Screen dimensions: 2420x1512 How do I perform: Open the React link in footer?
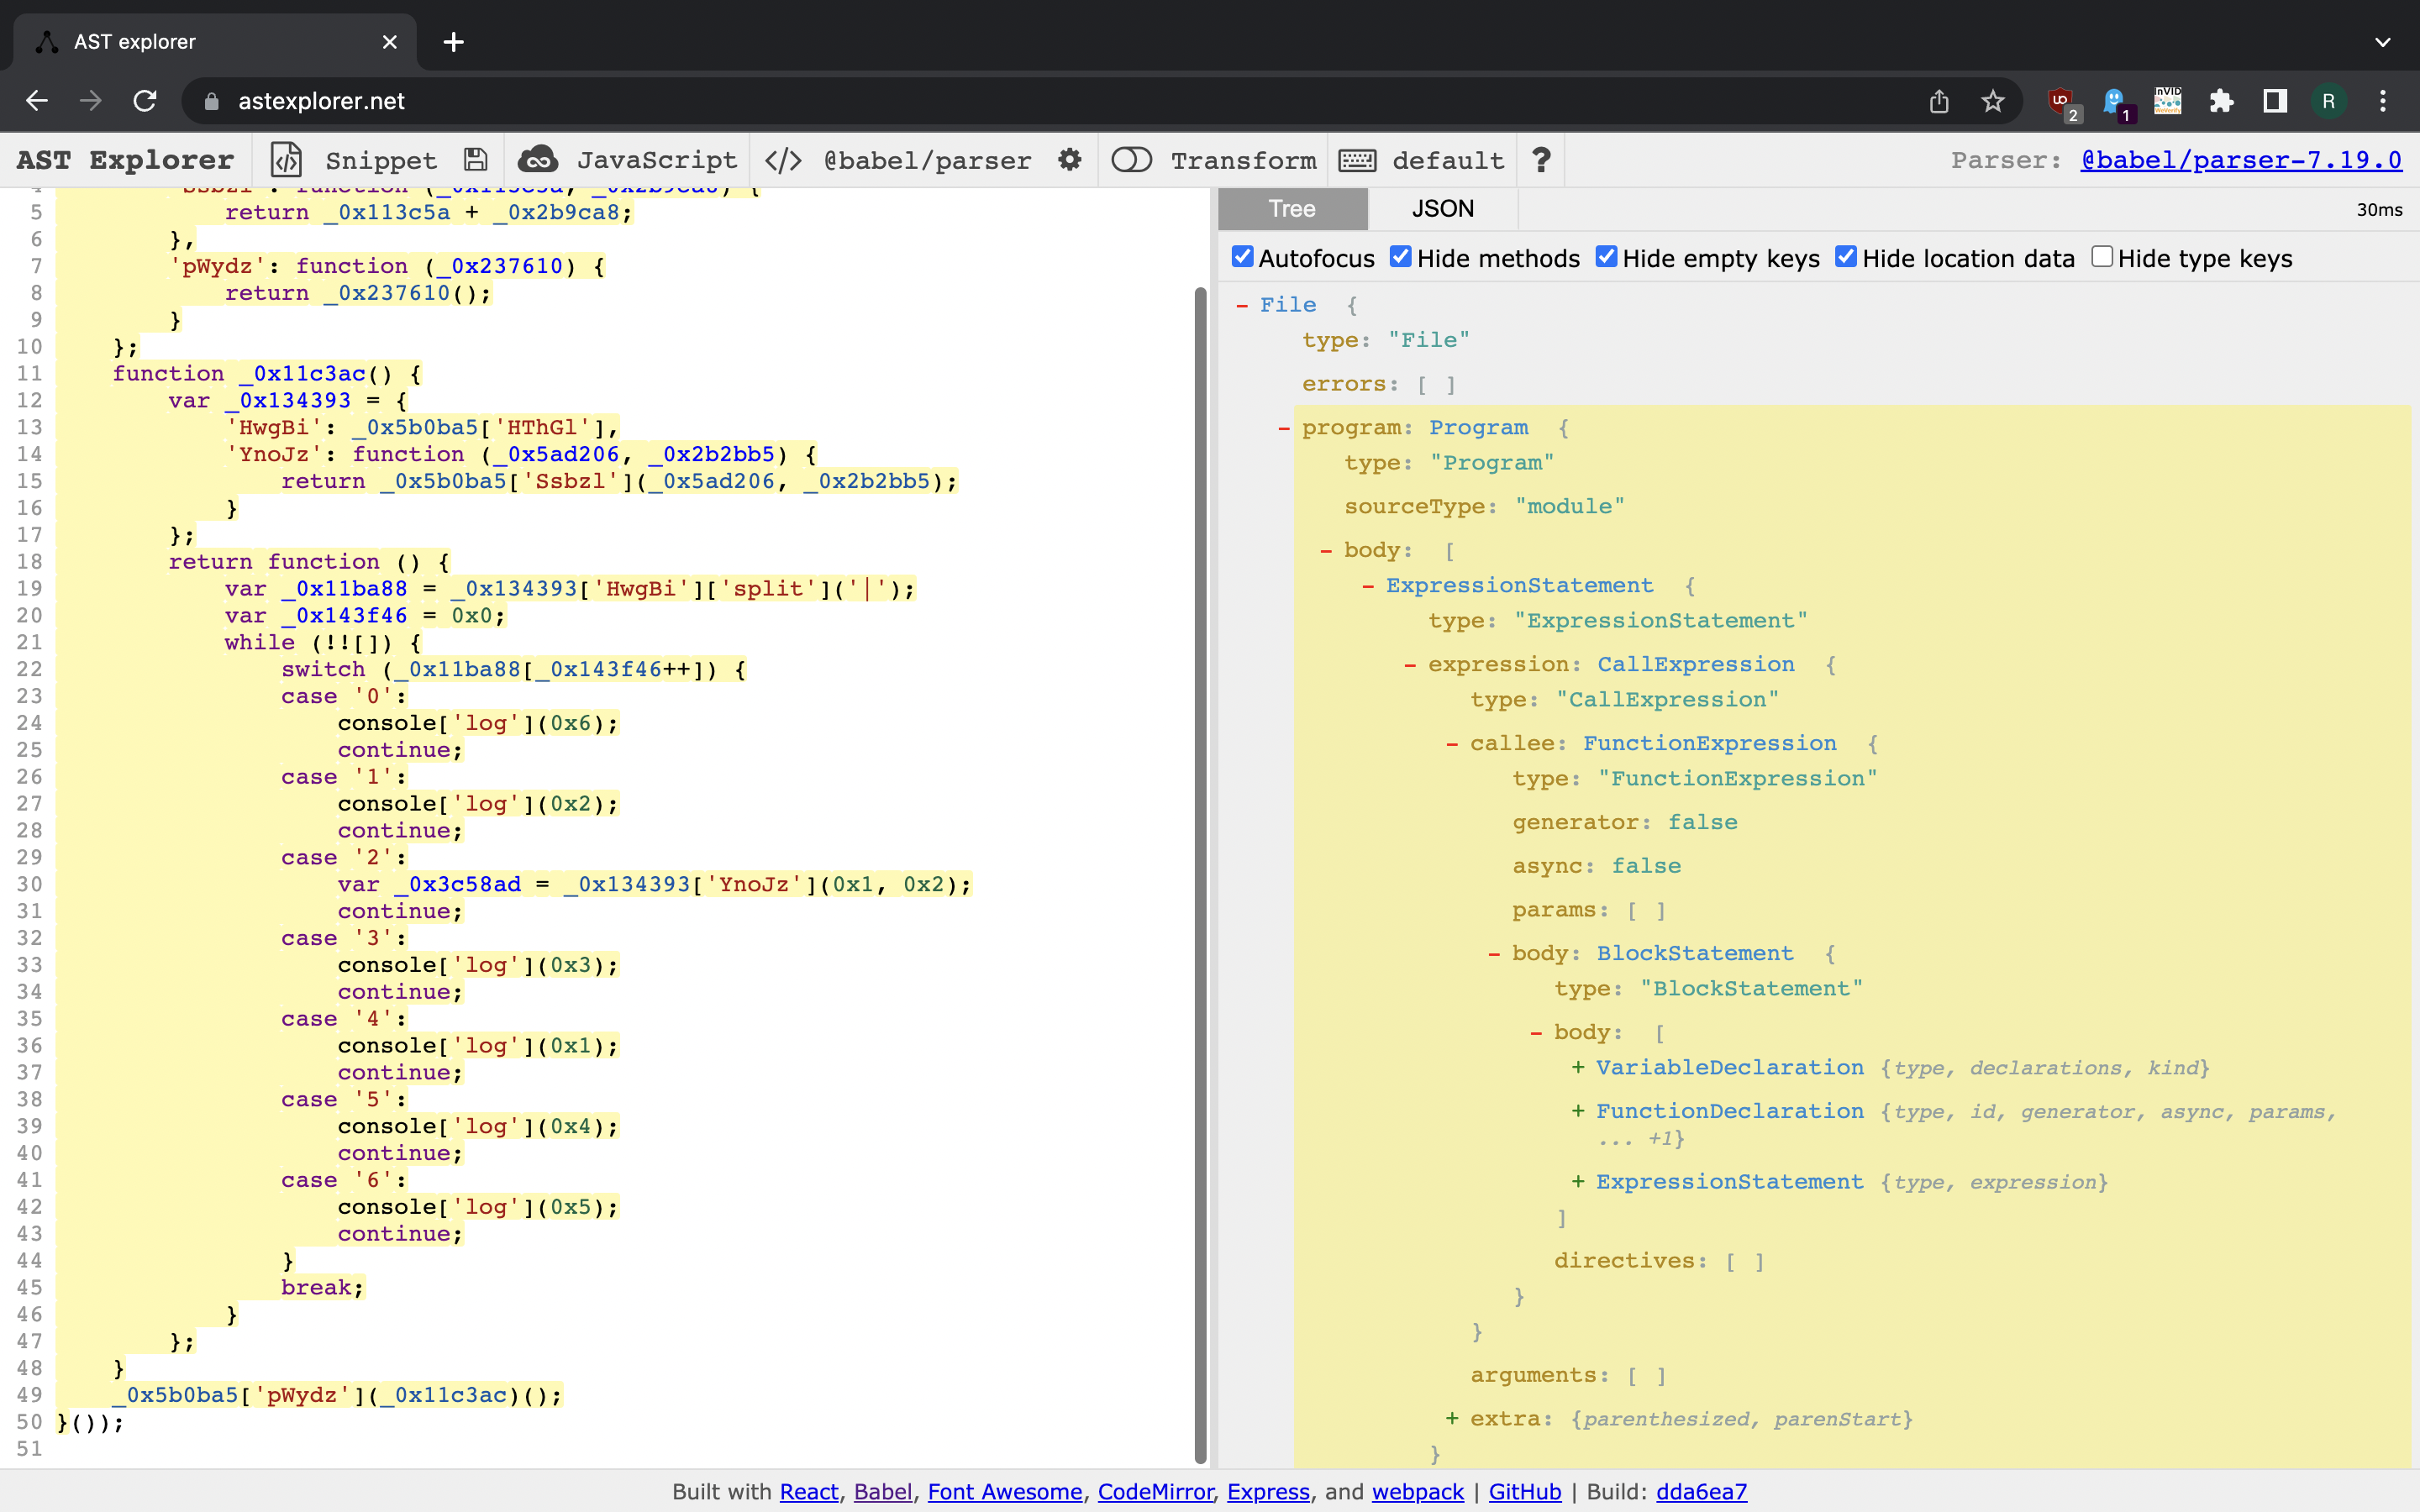pos(809,1491)
